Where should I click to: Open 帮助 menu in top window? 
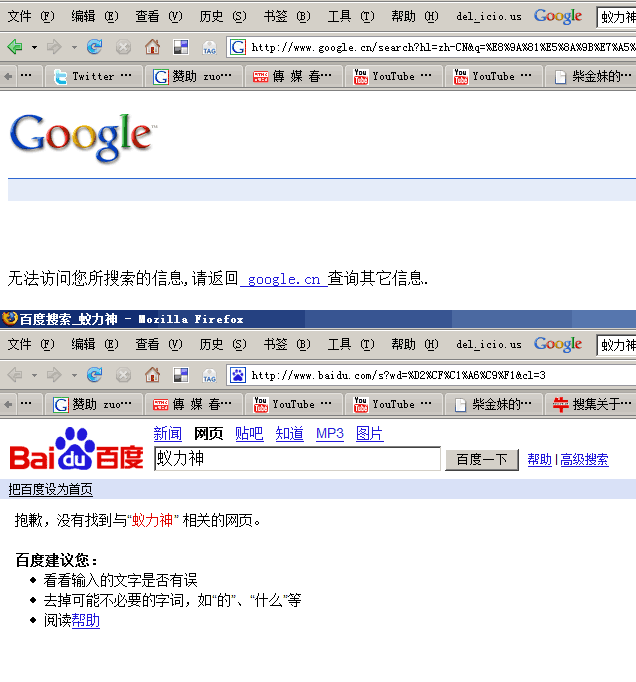coord(415,17)
